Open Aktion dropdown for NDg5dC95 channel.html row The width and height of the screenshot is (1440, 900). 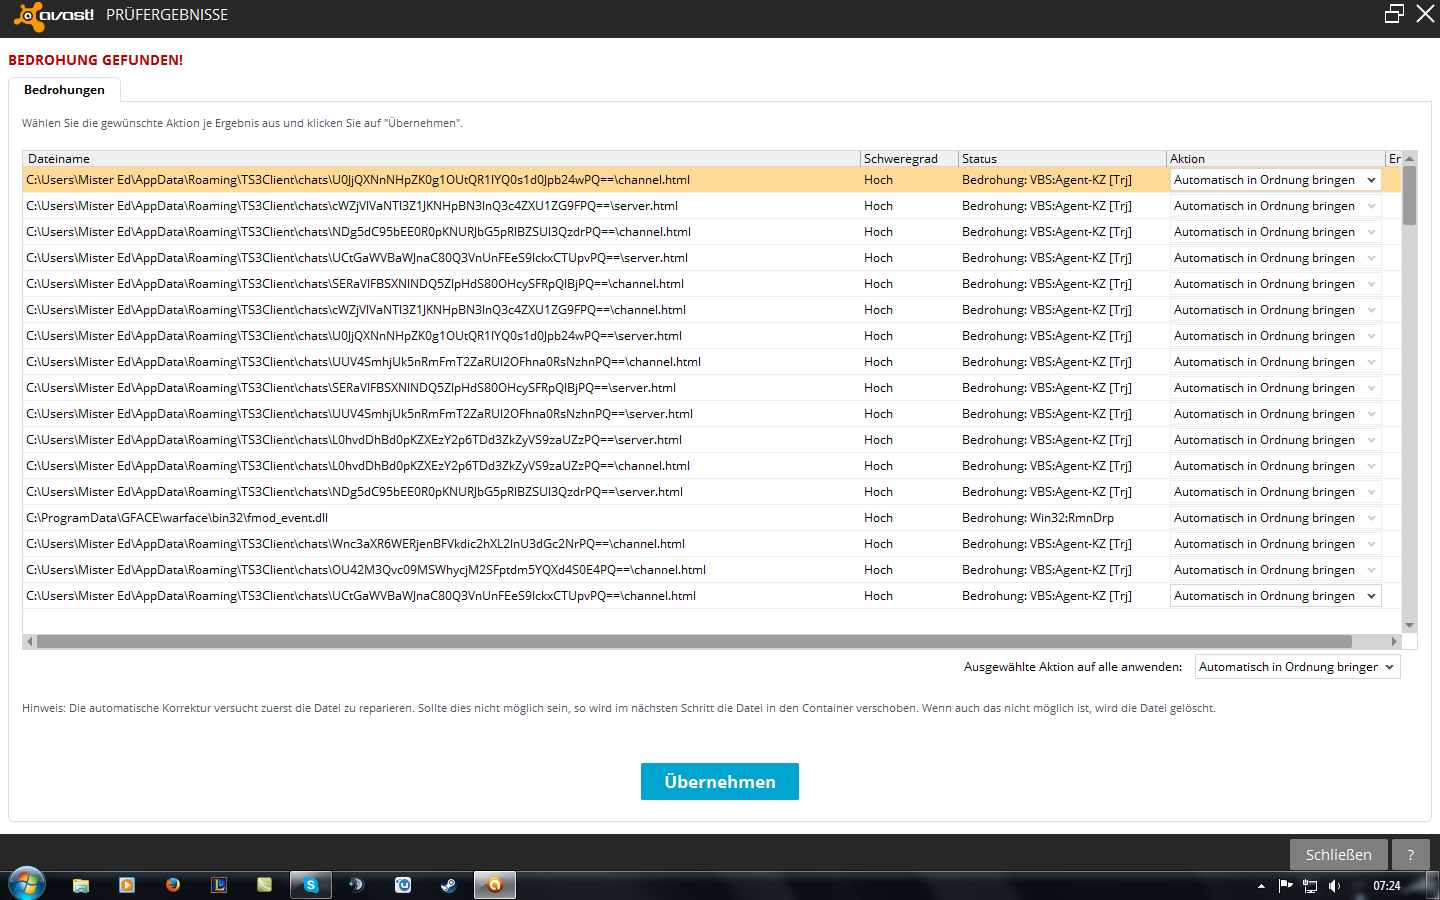(1275, 232)
